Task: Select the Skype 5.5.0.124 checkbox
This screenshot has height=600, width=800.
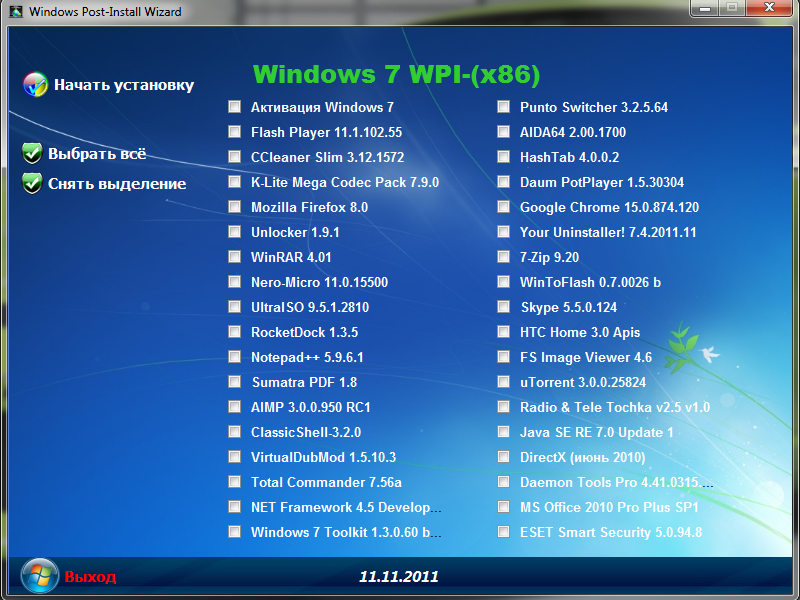Action: point(503,307)
